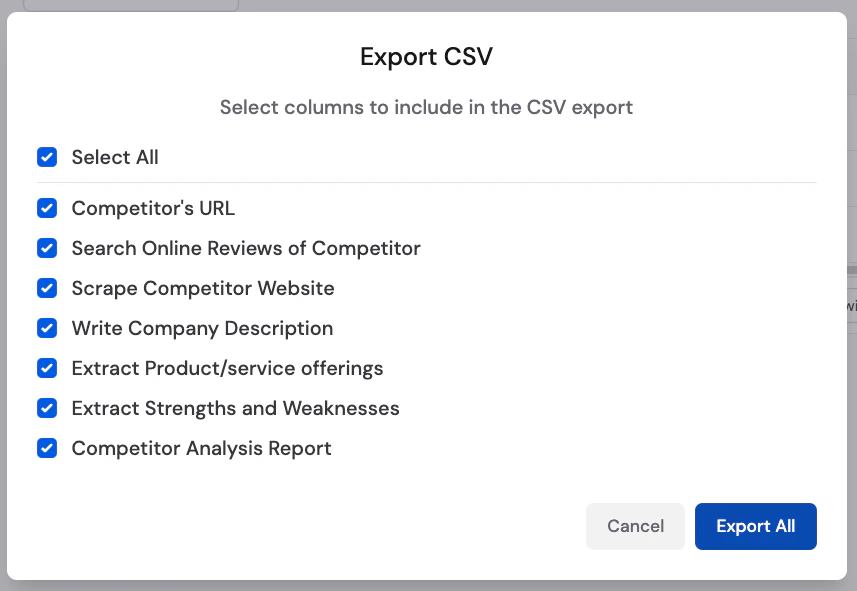Uncheck Extract Product/service offerings checkbox
The image size is (857, 591).
47,368
